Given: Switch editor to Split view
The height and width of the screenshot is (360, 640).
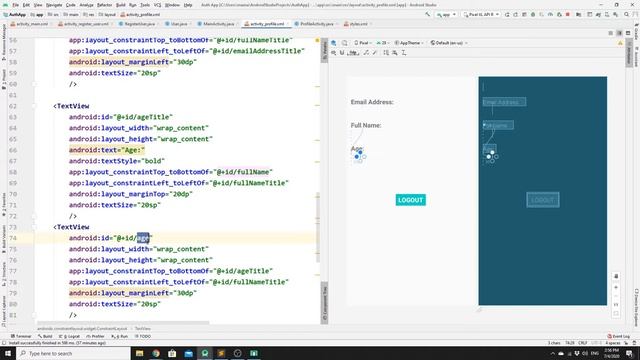Looking at the screenshot, I should coord(619,33).
